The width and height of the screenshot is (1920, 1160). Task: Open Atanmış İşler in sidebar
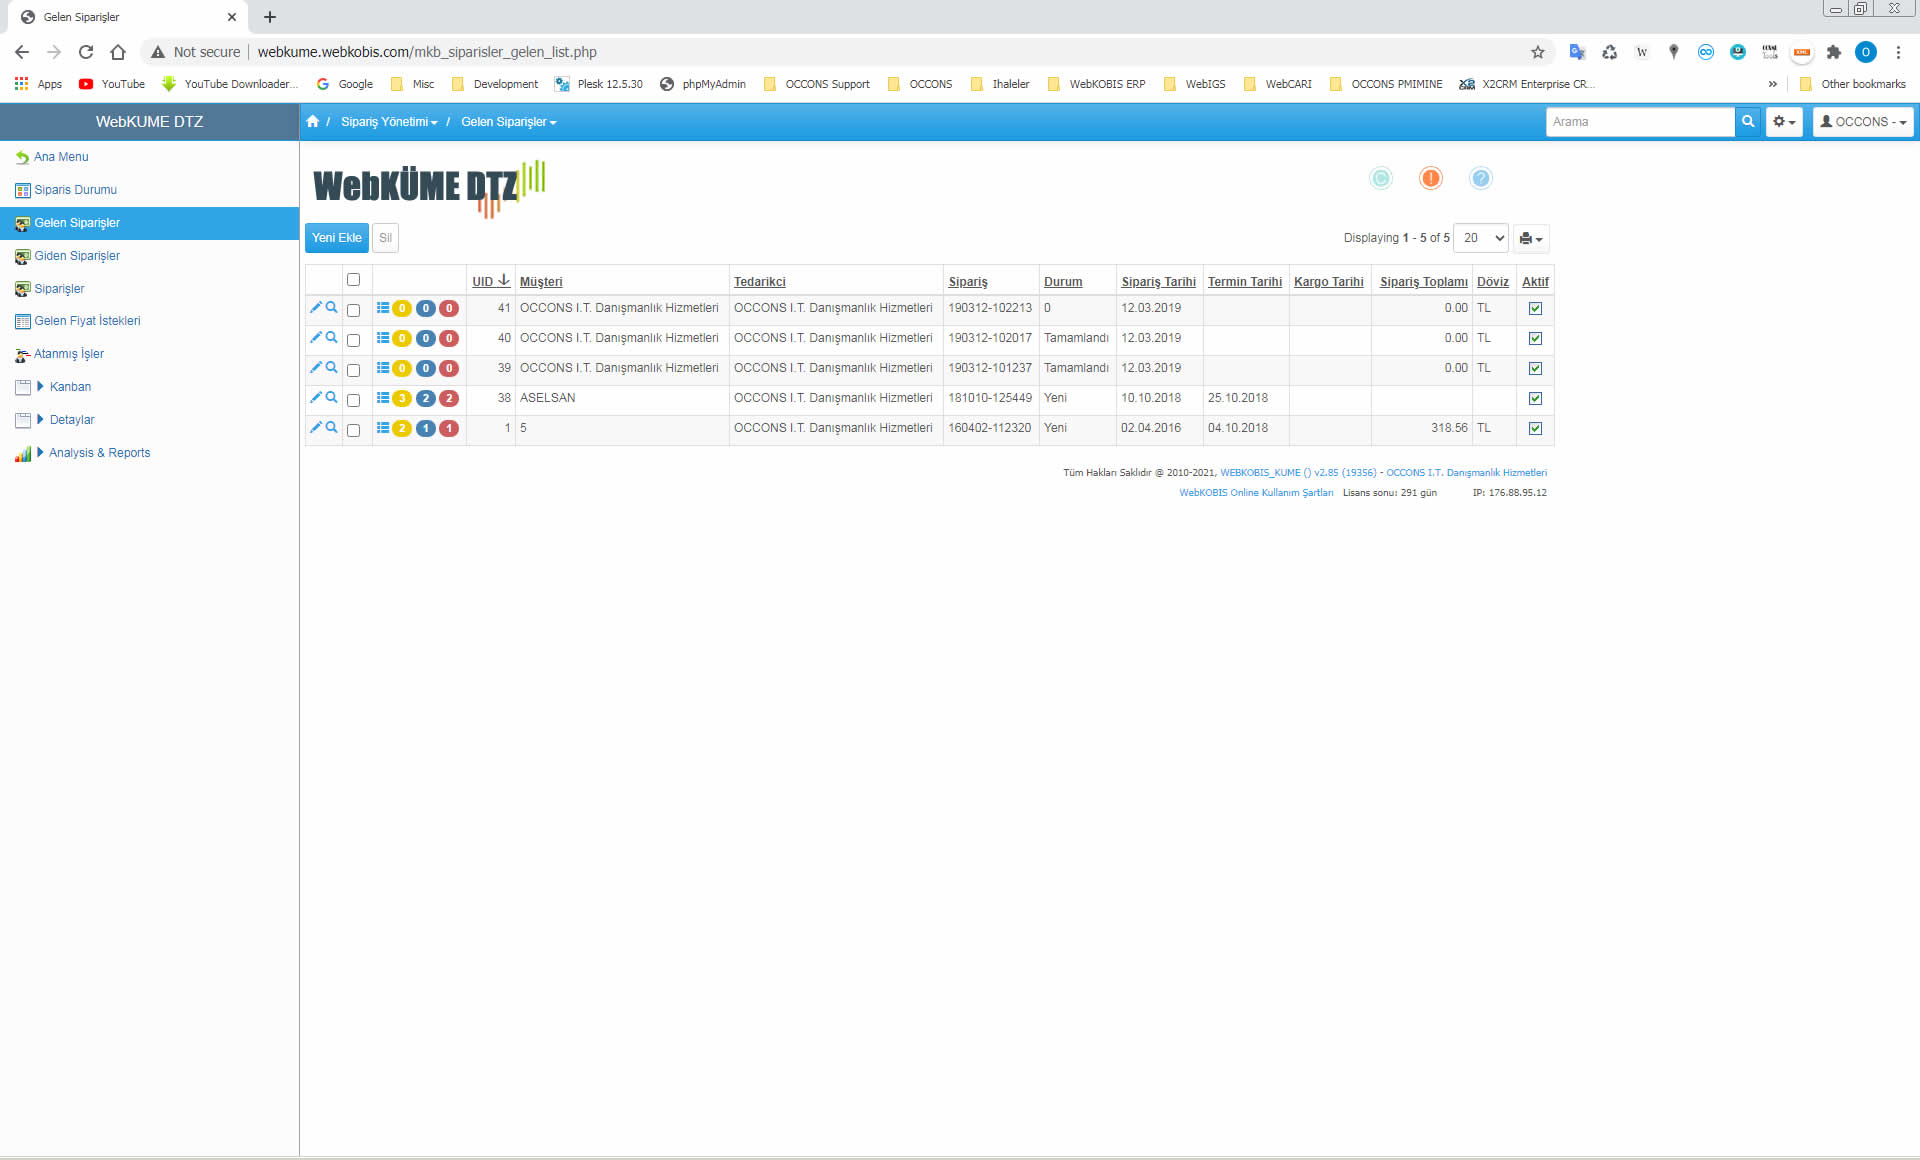(68, 354)
